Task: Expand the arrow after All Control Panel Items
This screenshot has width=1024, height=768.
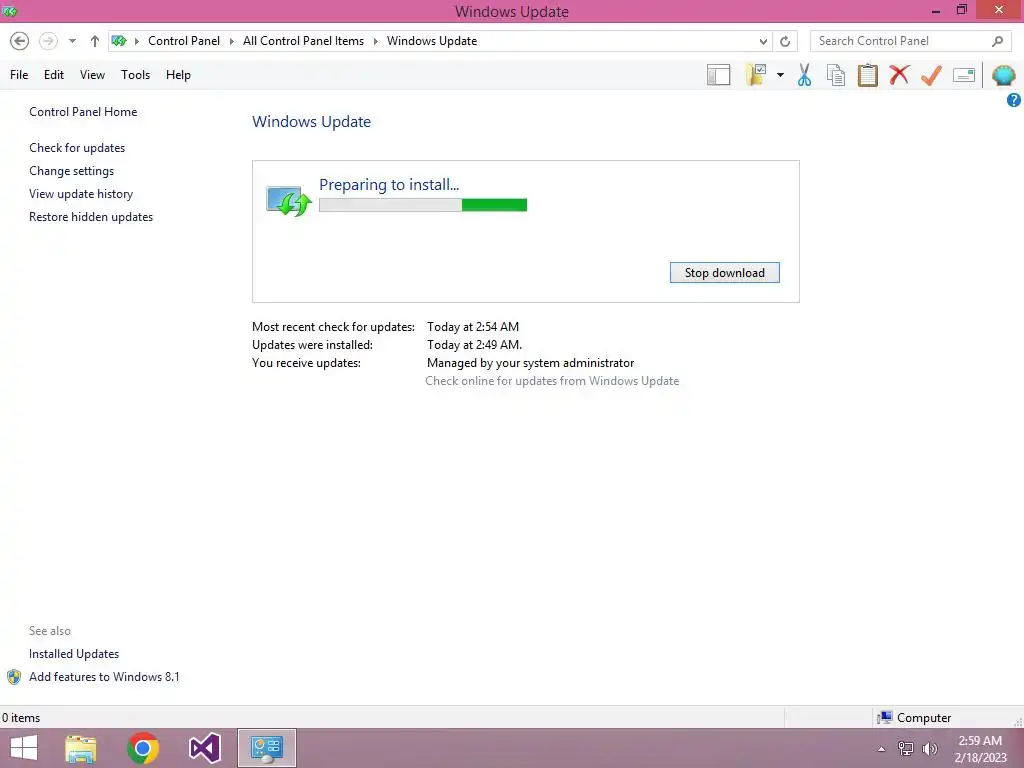Action: click(x=376, y=41)
